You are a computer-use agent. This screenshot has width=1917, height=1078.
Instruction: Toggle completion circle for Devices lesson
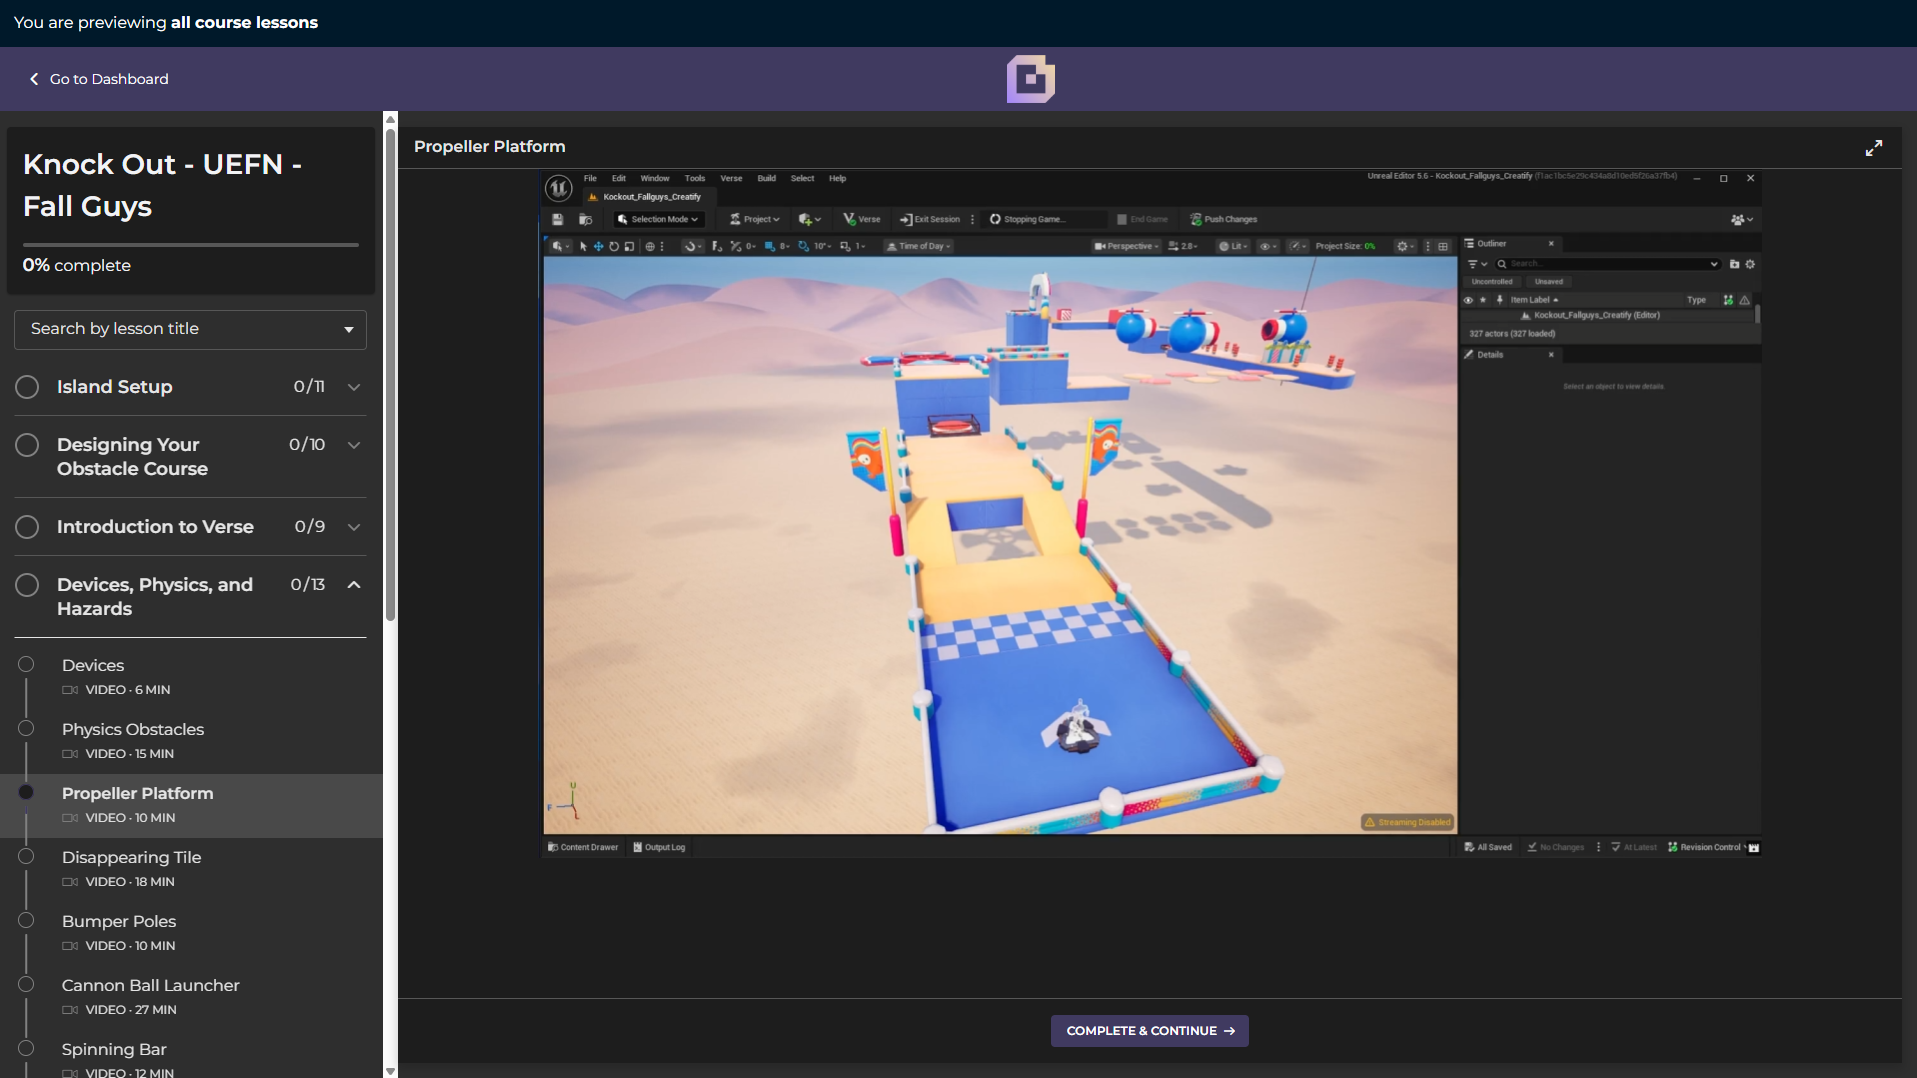coord(26,664)
